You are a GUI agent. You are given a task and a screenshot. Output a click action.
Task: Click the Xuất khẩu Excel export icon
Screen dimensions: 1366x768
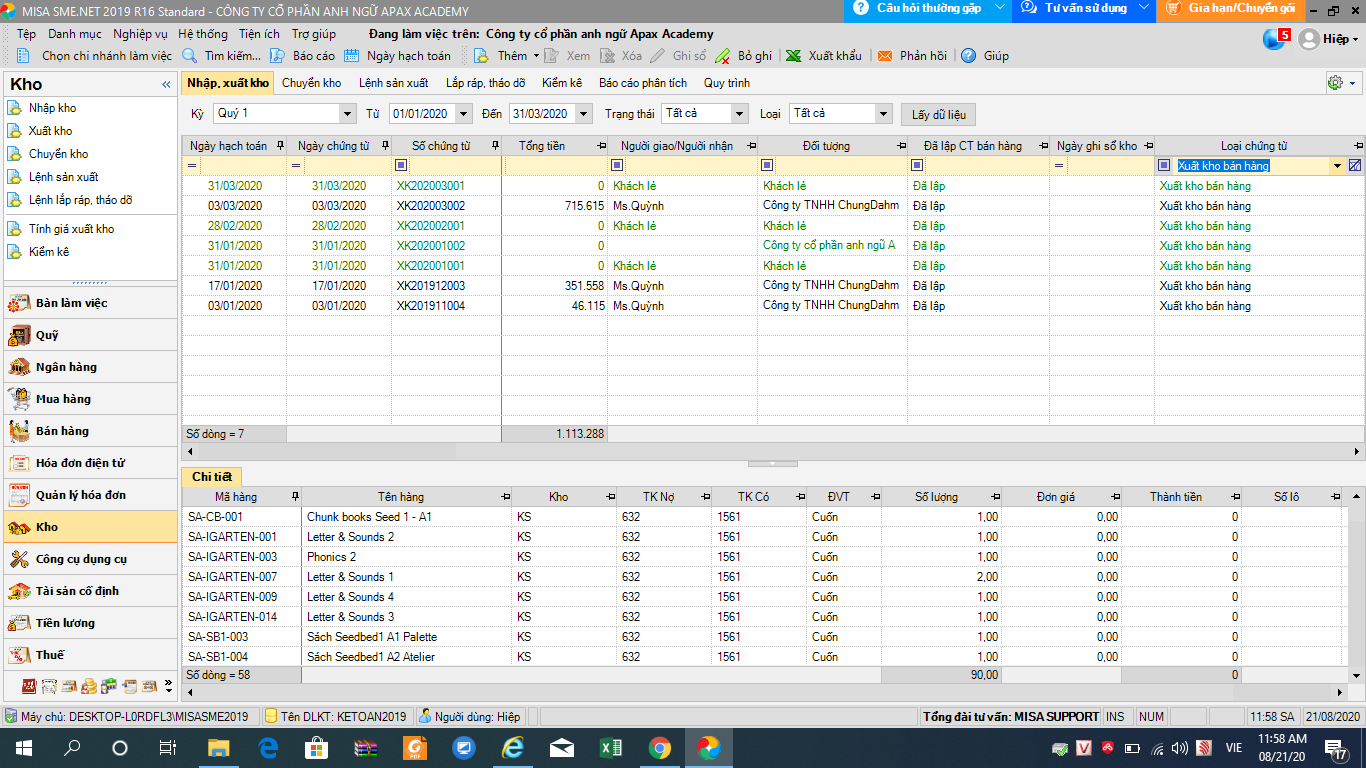(793, 56)
